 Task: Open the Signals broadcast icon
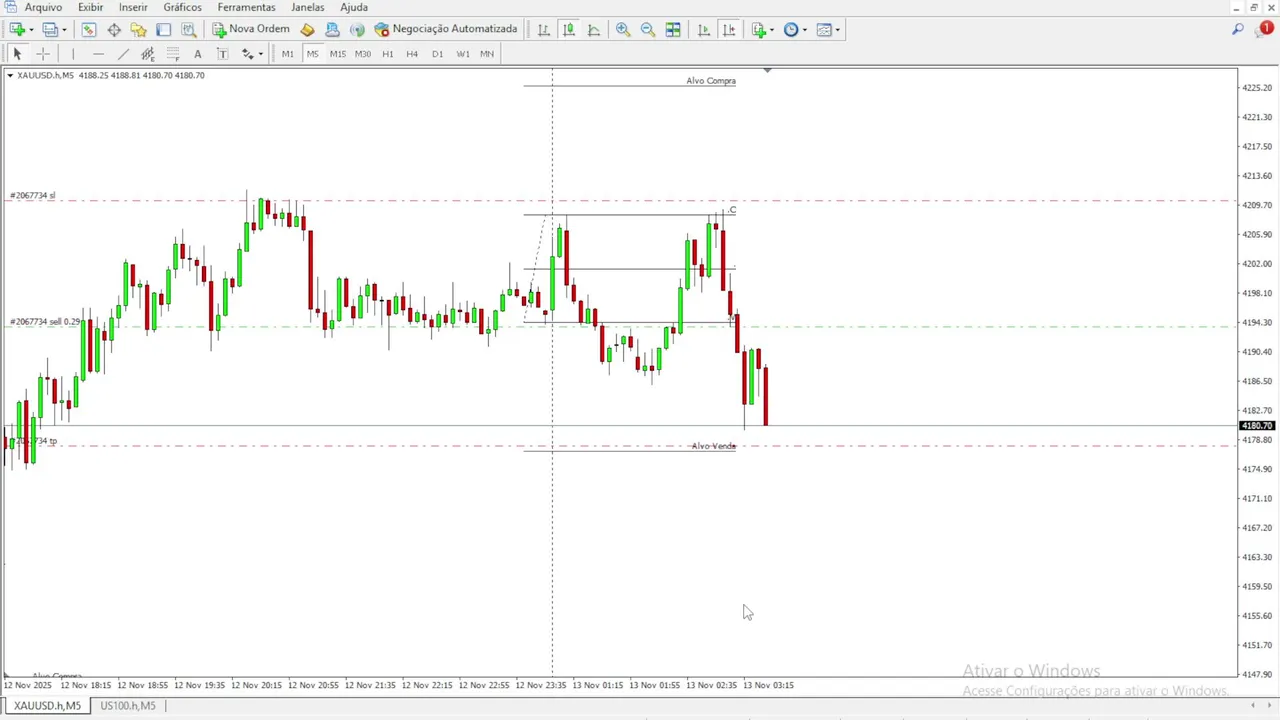[357, 30]
